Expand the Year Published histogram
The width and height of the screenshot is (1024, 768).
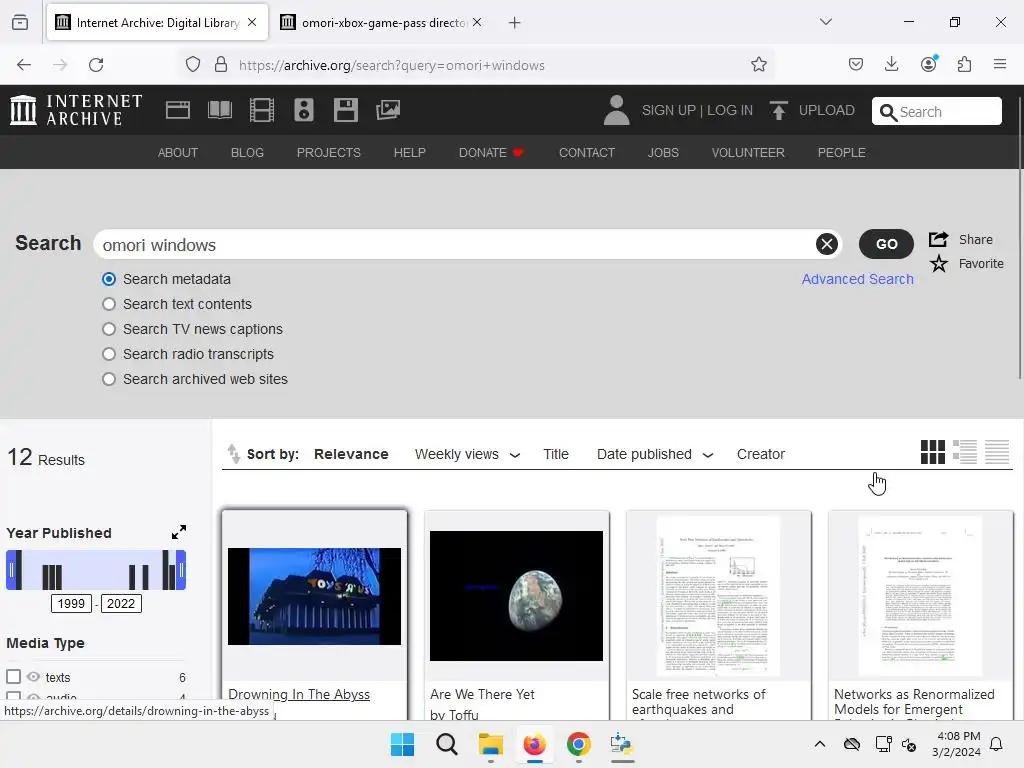click(x=179, y=532)
